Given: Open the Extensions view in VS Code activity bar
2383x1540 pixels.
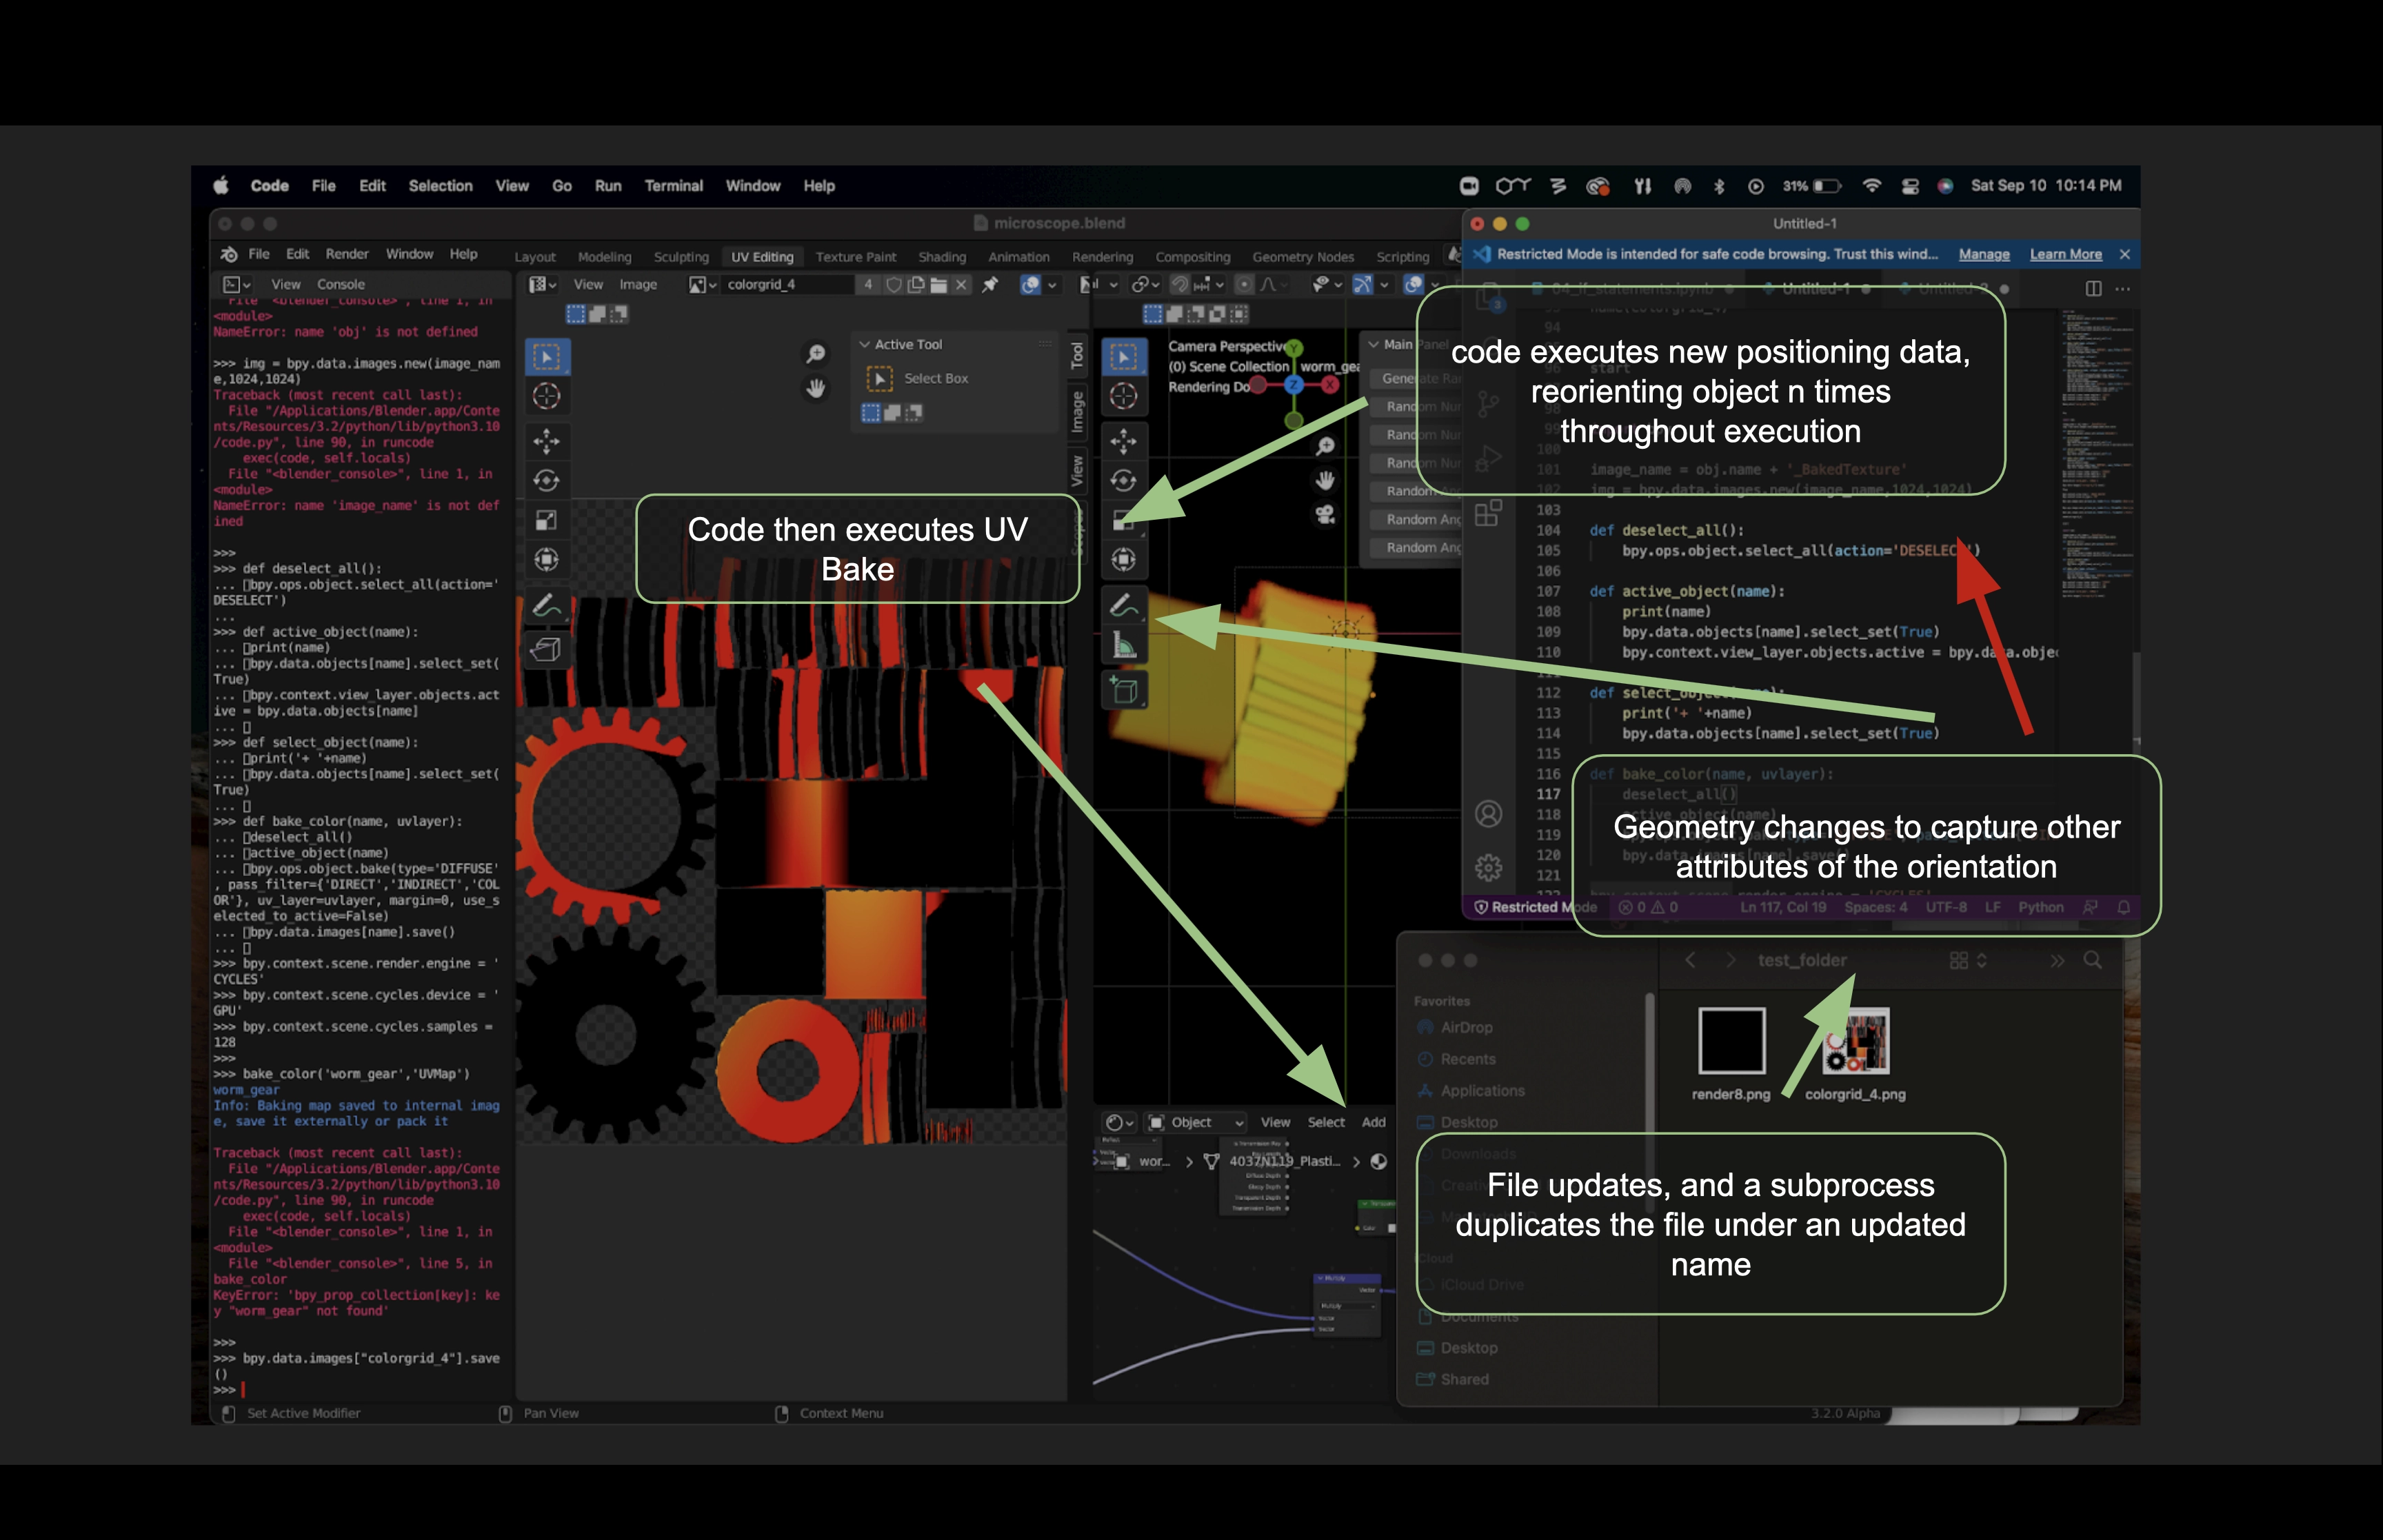Looking at the screenshot, I should coord(1488,513).
